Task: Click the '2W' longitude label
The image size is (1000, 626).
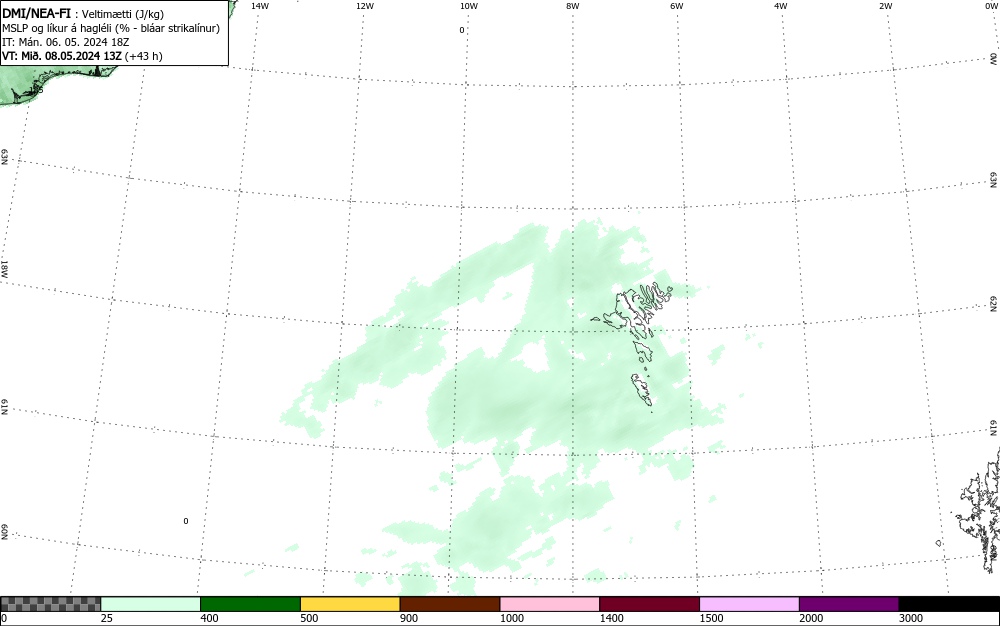Action: (885, 6)
